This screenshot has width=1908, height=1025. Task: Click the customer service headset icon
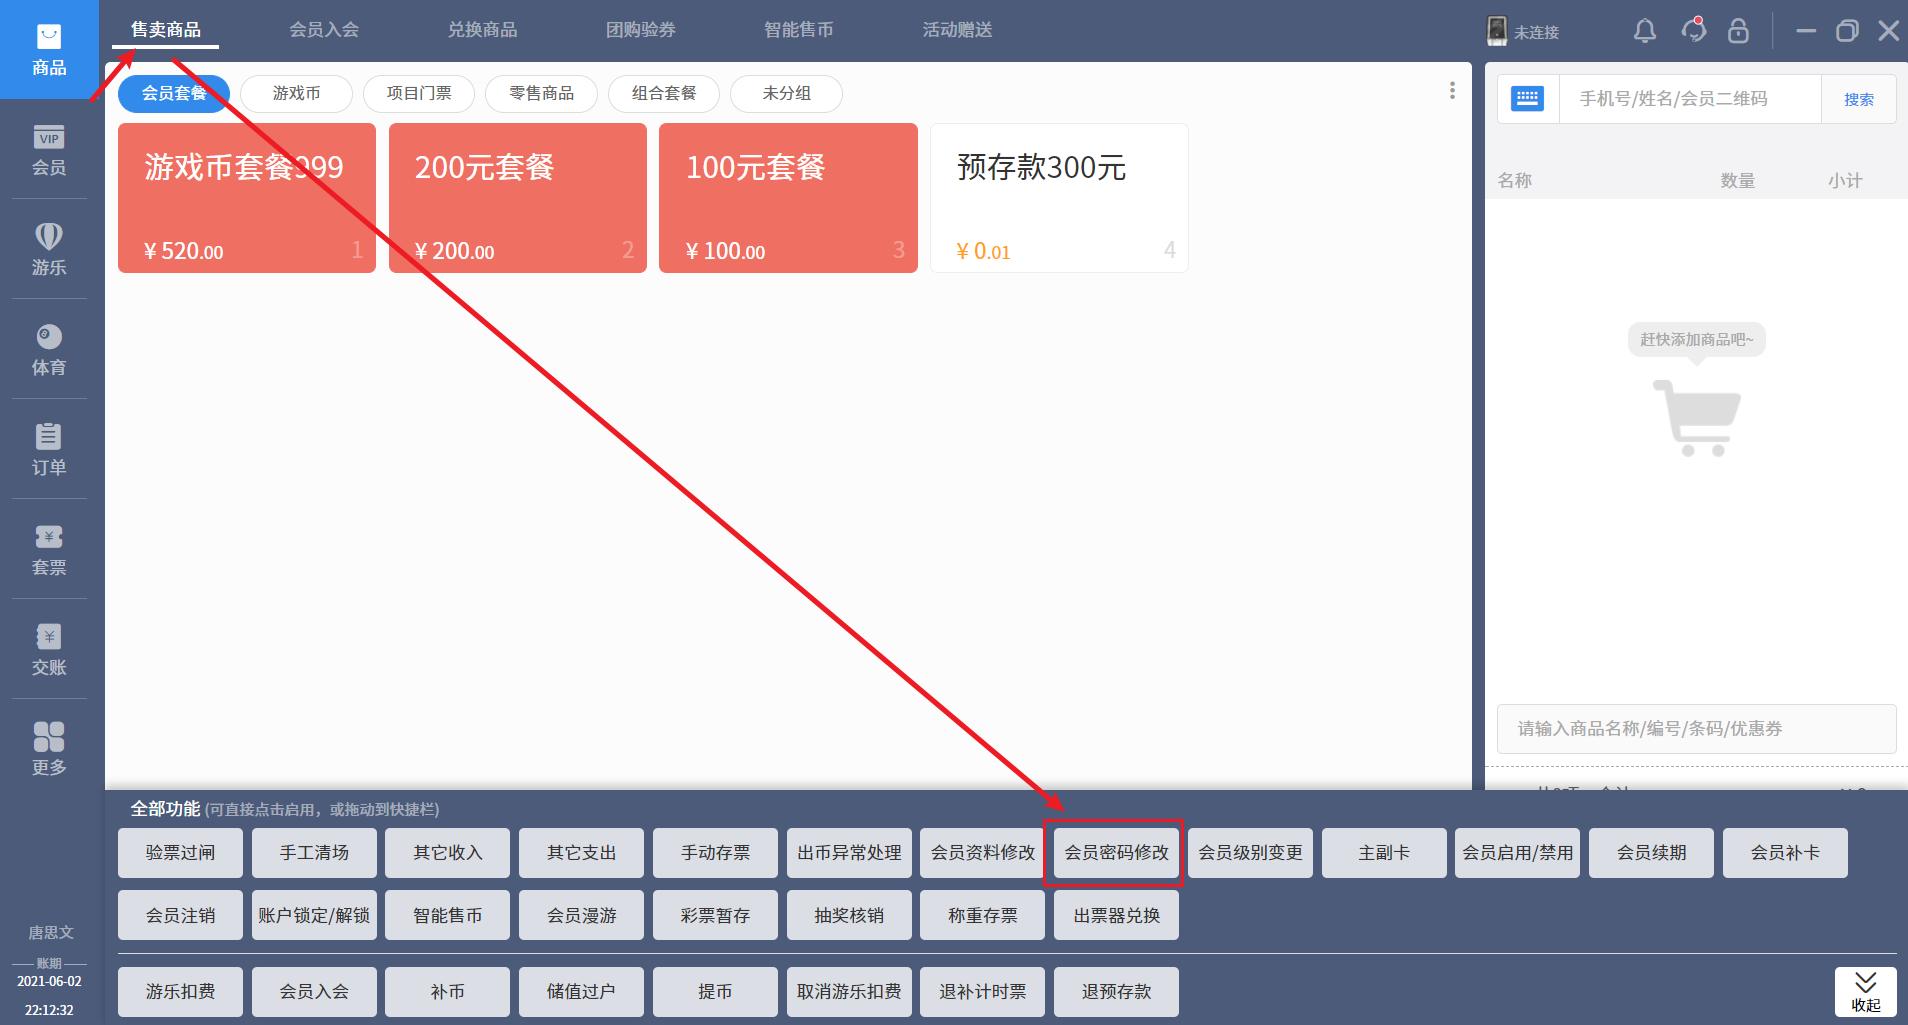[1693, 30]
